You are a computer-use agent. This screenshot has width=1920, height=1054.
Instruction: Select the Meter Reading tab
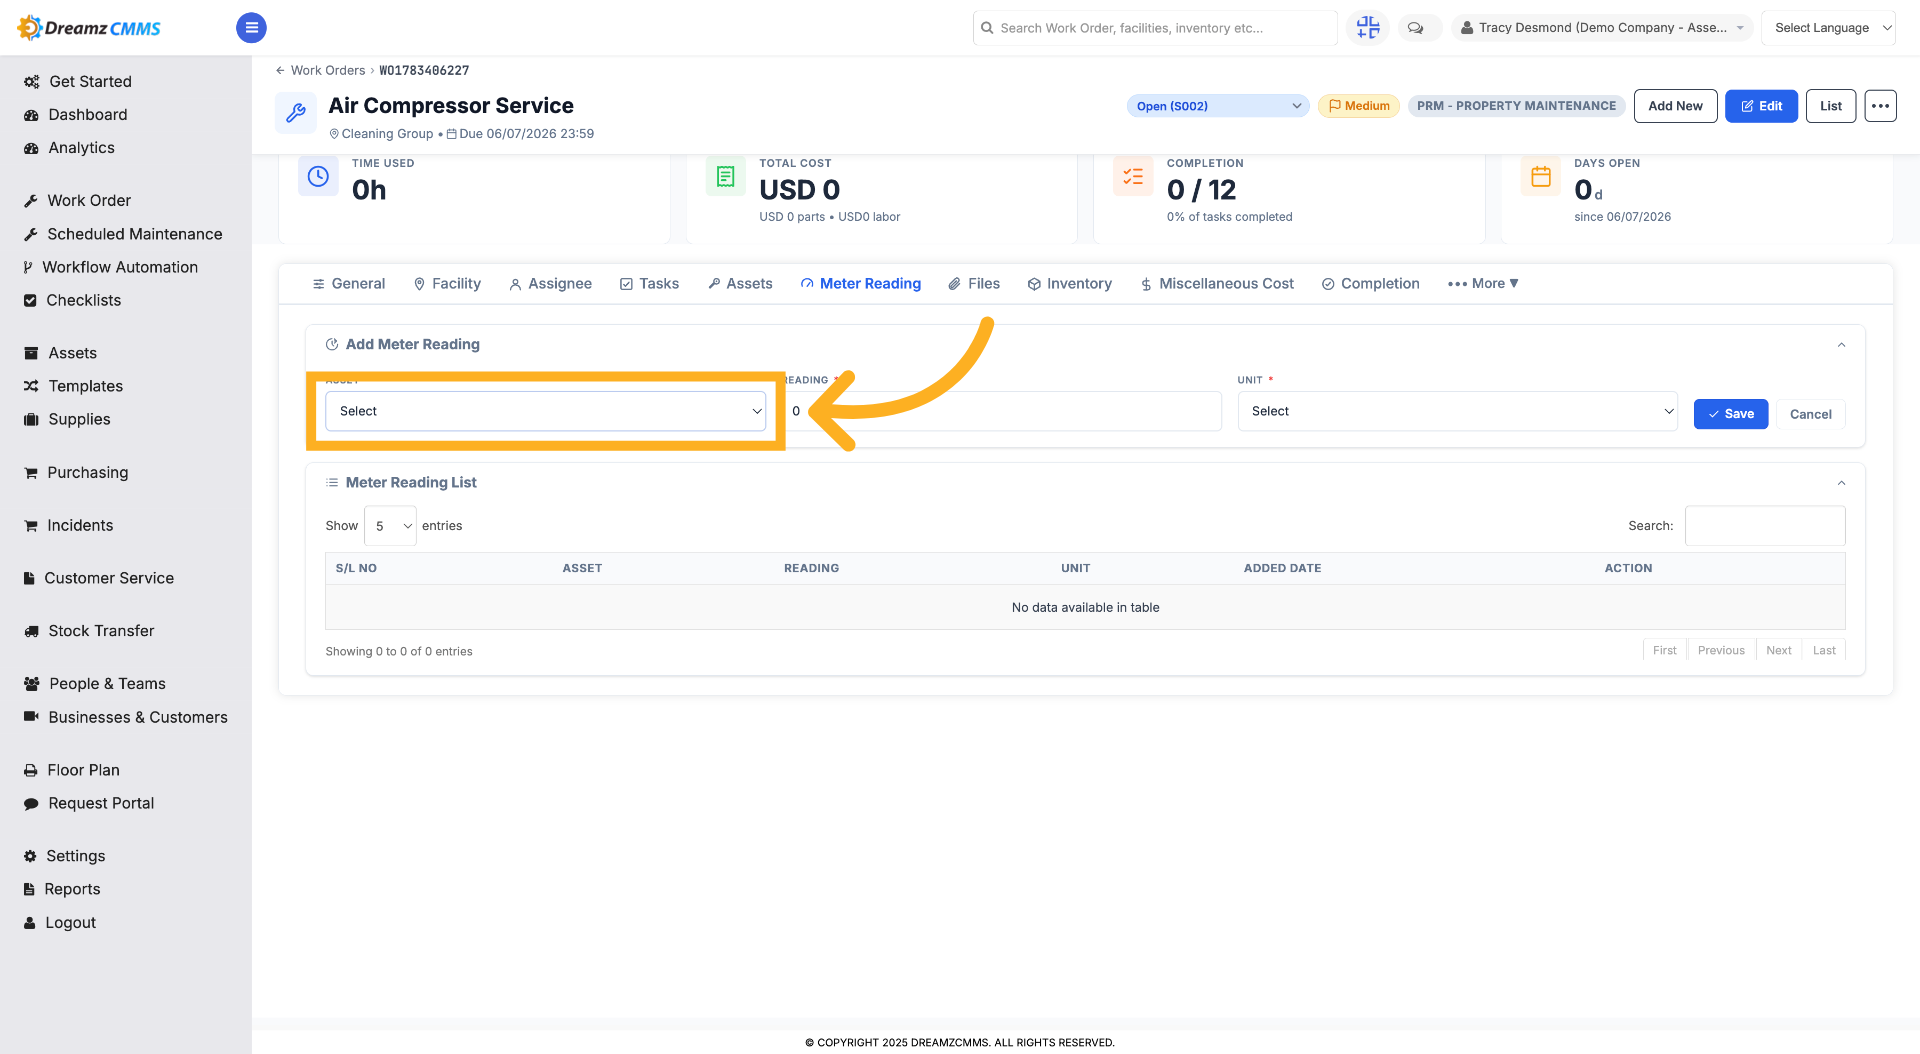pyautogui.click(x=861, y=284)
